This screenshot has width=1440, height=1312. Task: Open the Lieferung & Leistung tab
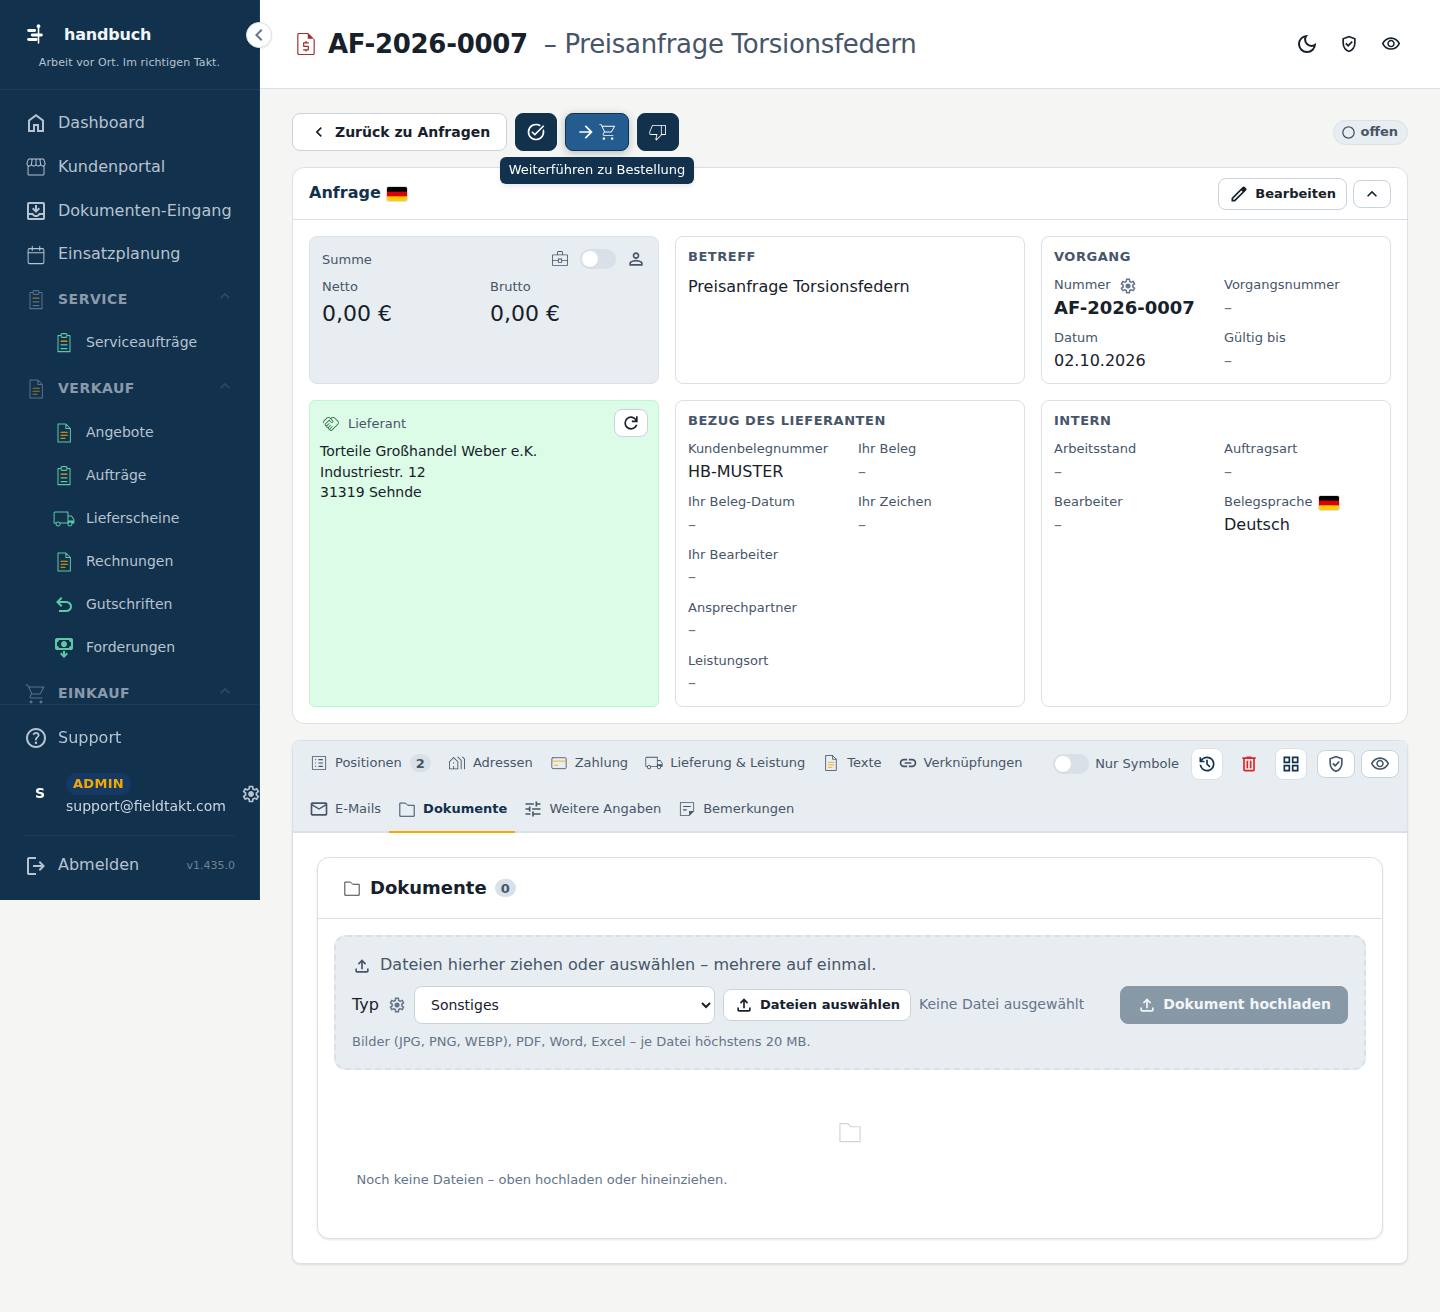(725, 763)
